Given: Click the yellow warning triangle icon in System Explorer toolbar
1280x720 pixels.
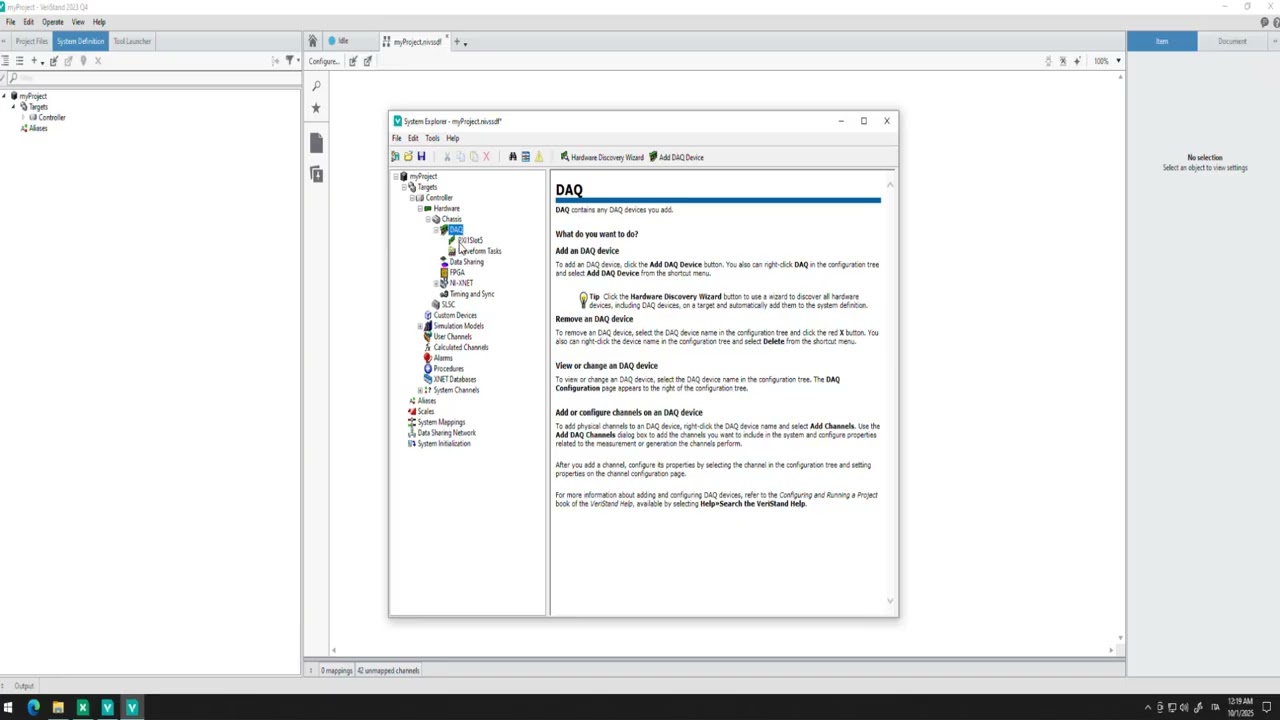Looking at the screenshot, I should 539,157.
